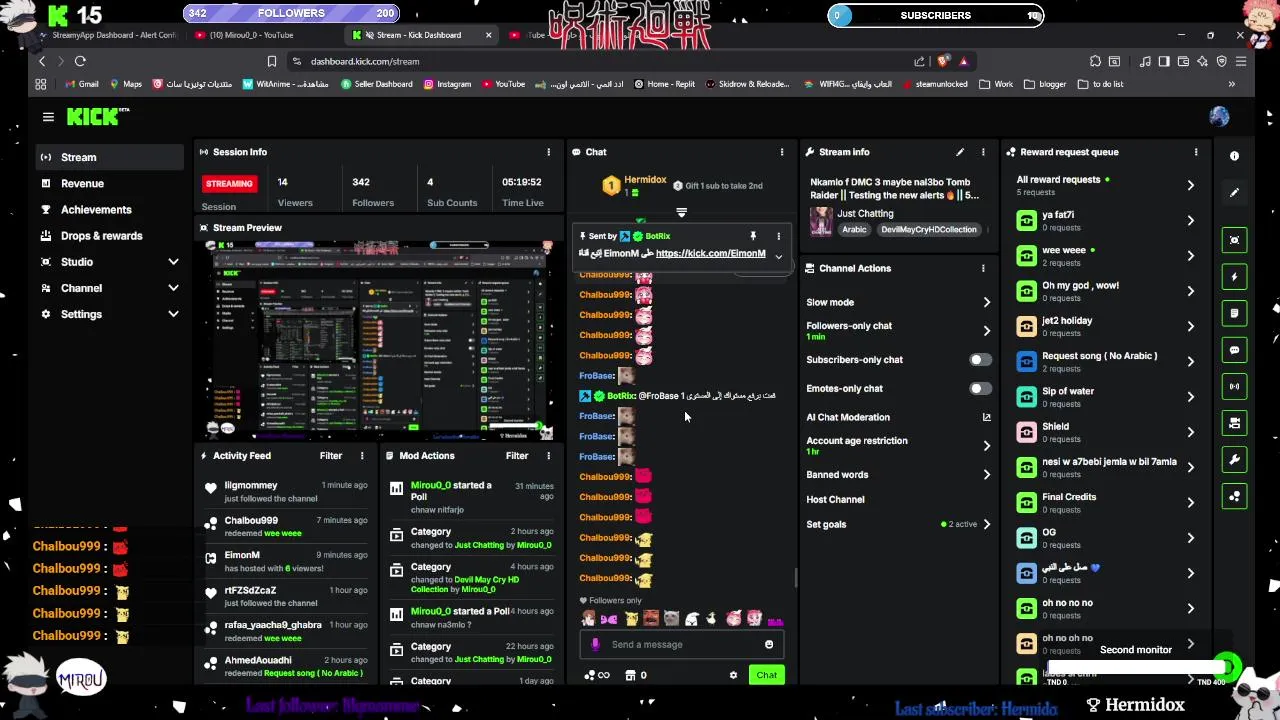The image size is (1280, 720).
Task: Open Channel Actions three-dot menu
Action: click(983, 268)
